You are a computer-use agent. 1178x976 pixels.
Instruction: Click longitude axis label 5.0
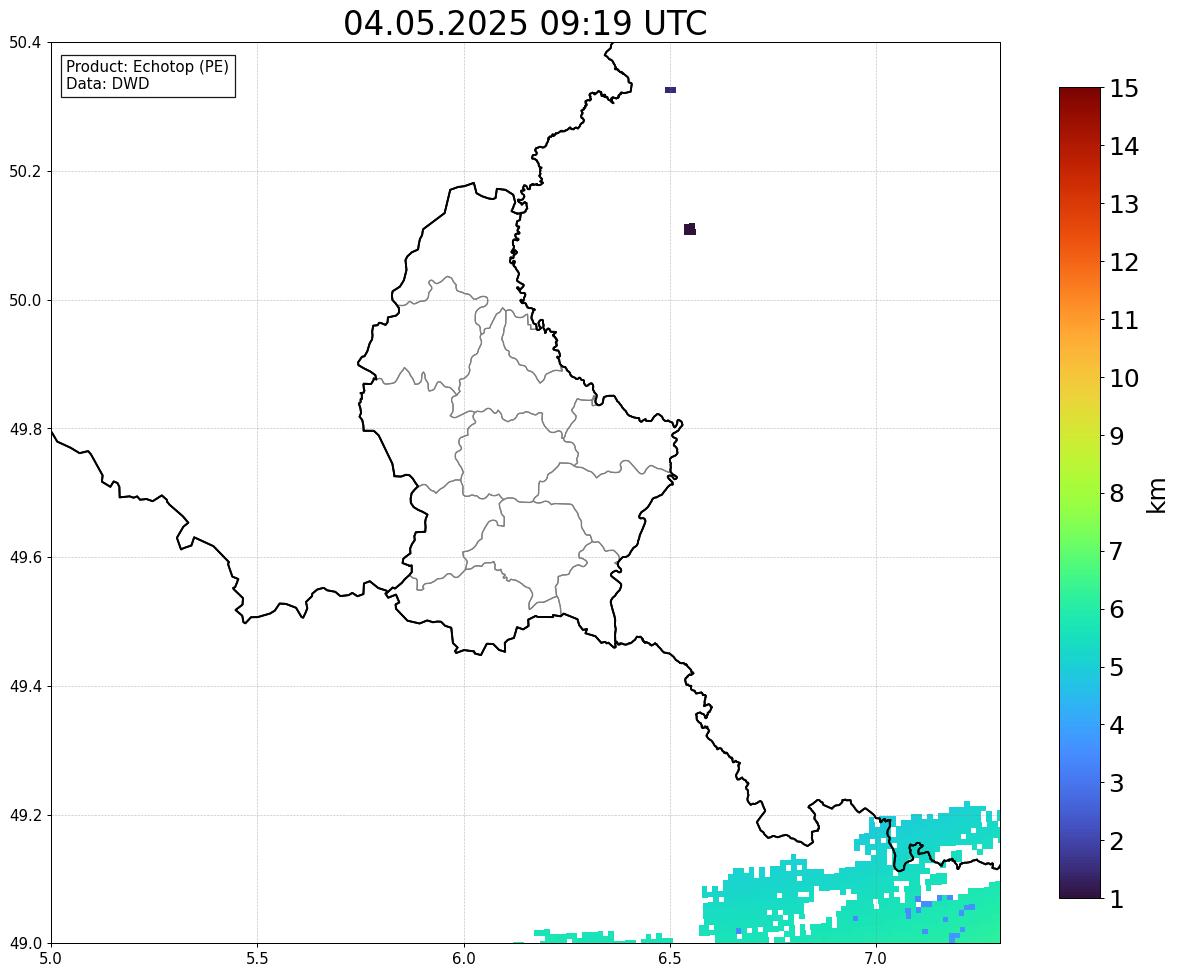50,959
